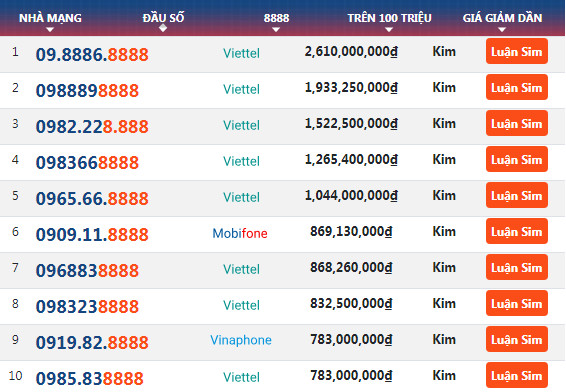Open the GIÁ GIẢM DẦN sort dropdown
The height and width of the screenshot is (392, 566).
tap(502, 21)
